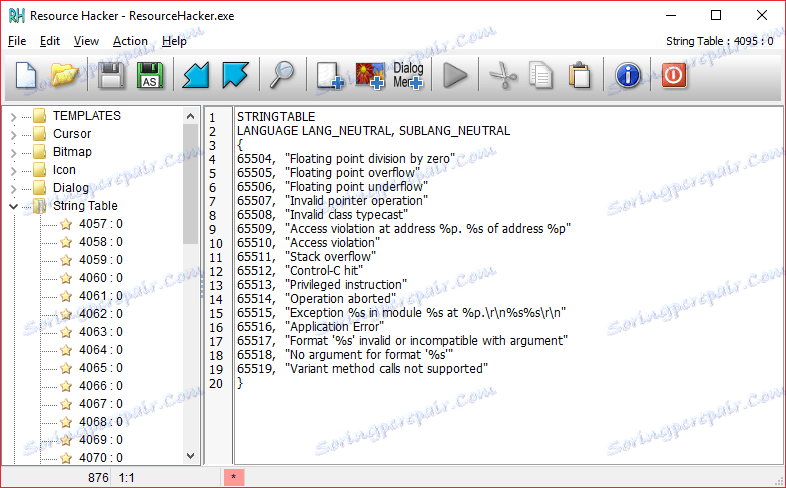Image resolution: width=786 pixels, height=488 pixels.
Task: Select string table entry 4058 : 0
Action: point(101,242)
